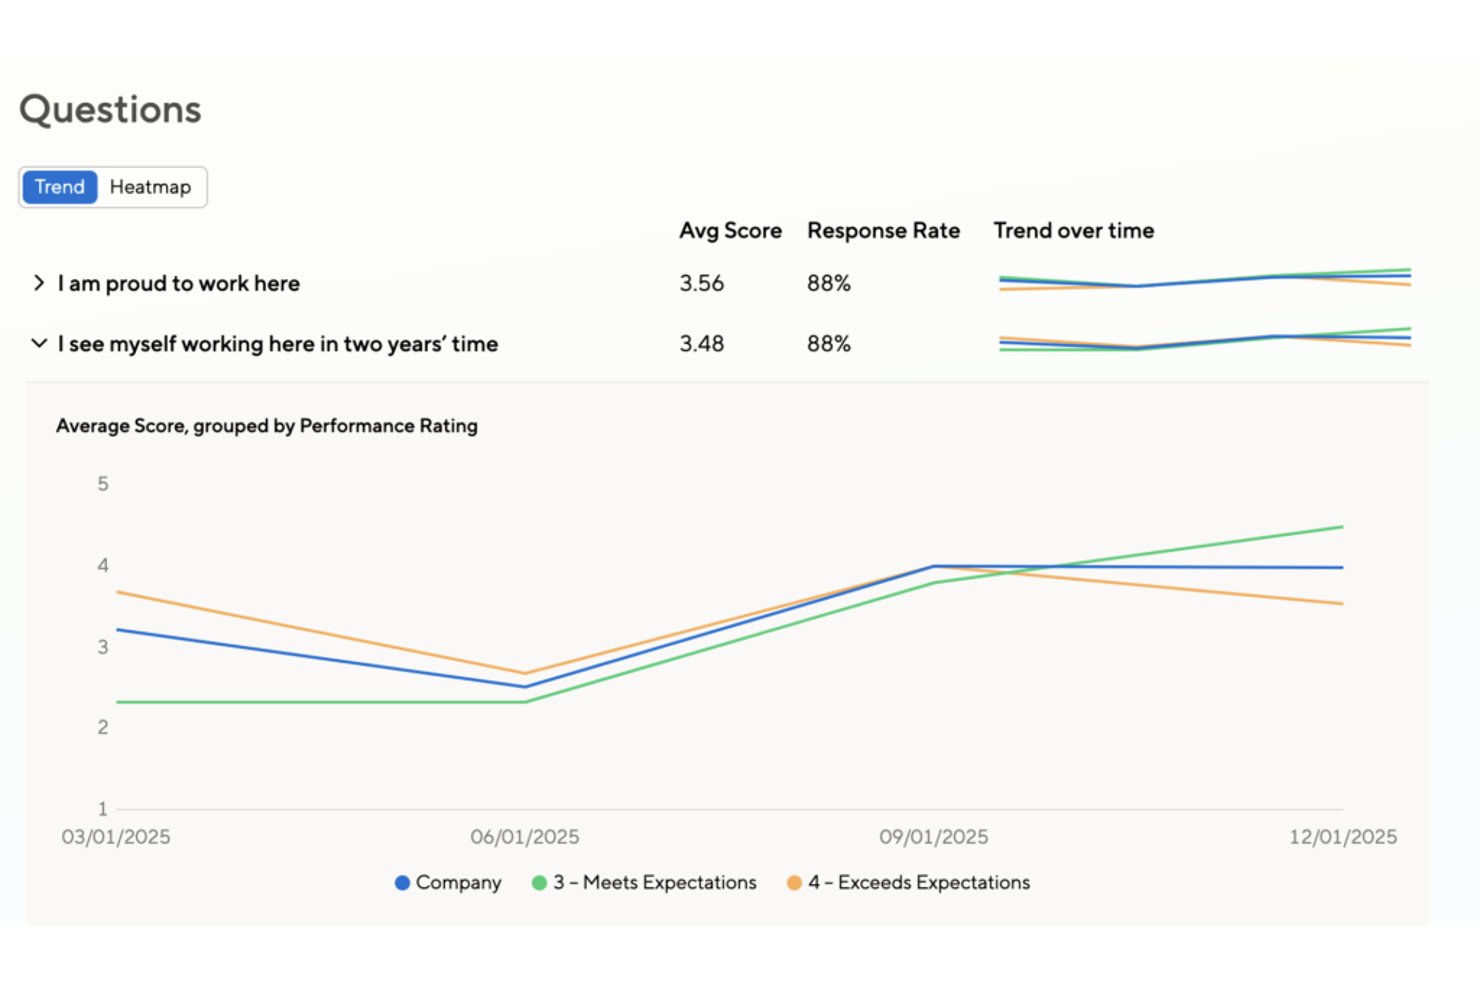
Task: Collapse the 'I see myself working here' row
Action: click(39, 343)
